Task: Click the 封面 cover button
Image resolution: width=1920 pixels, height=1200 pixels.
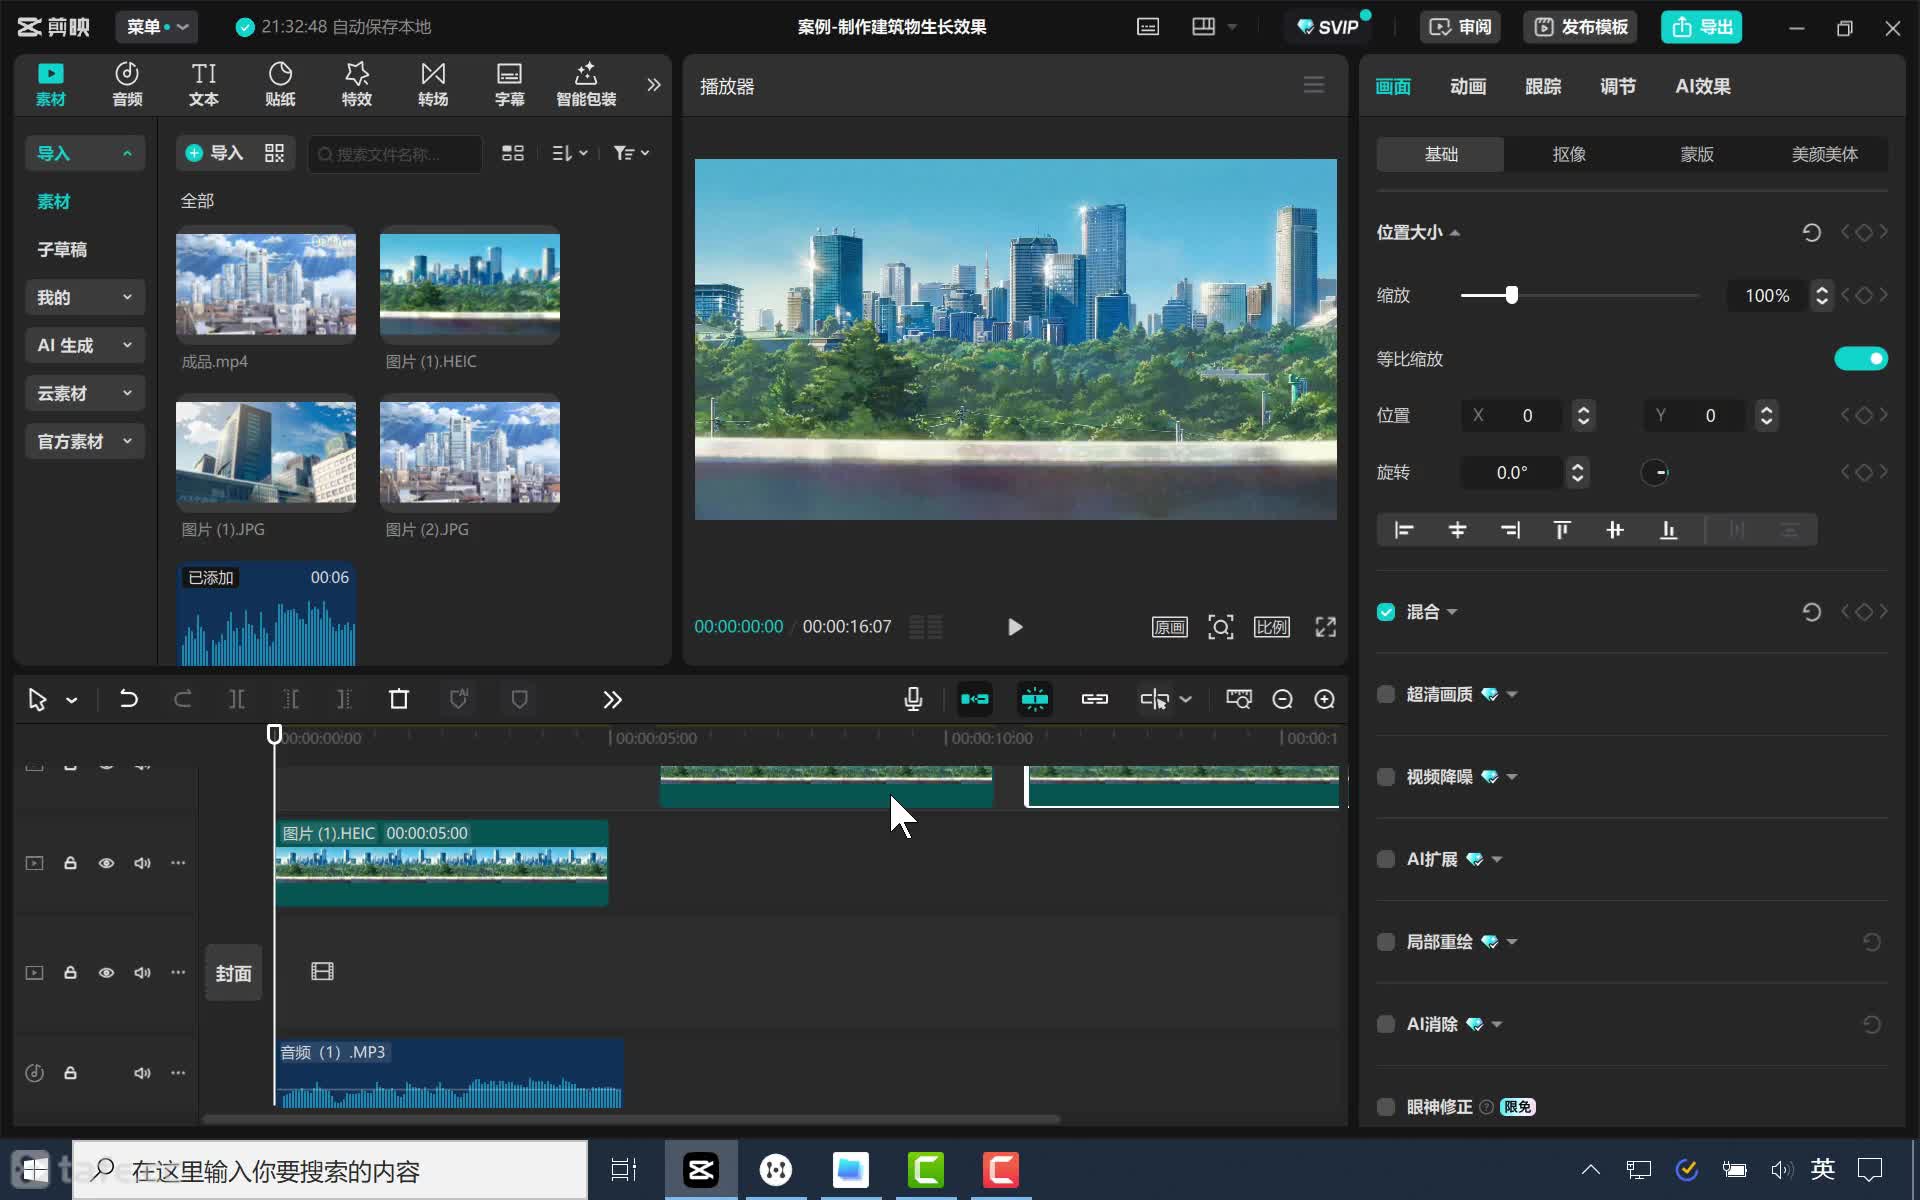Action: pos(234,973)
